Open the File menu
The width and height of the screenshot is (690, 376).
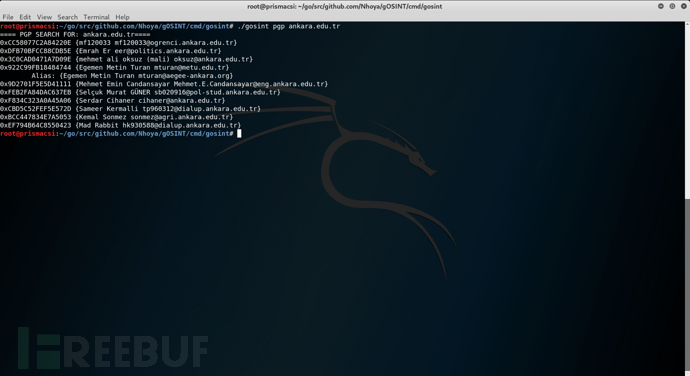8,17
